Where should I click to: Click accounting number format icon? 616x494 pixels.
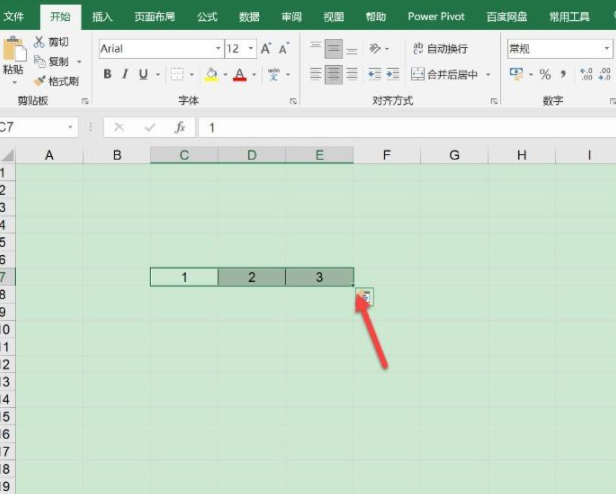click(516, 74)
